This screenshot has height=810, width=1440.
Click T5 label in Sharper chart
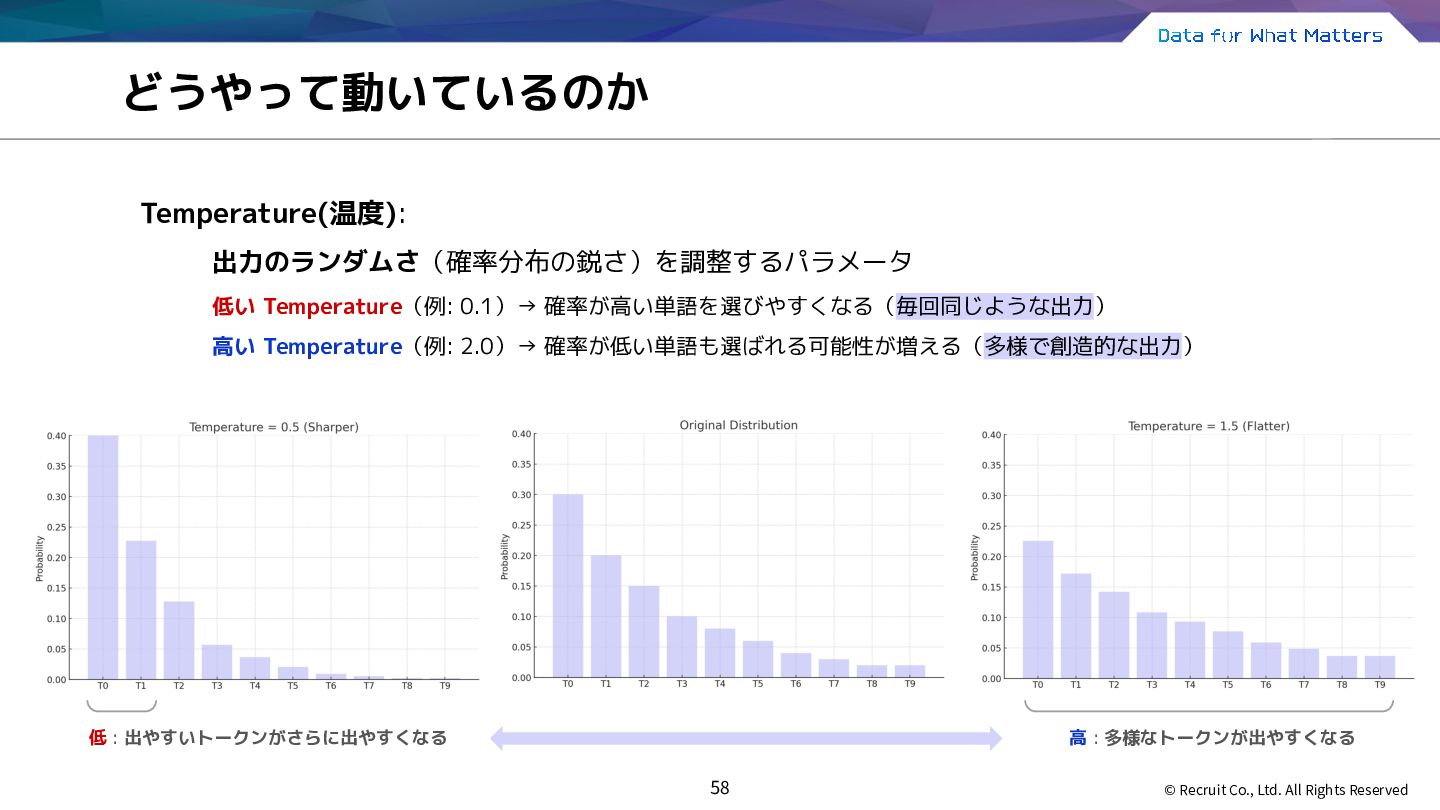293,686
